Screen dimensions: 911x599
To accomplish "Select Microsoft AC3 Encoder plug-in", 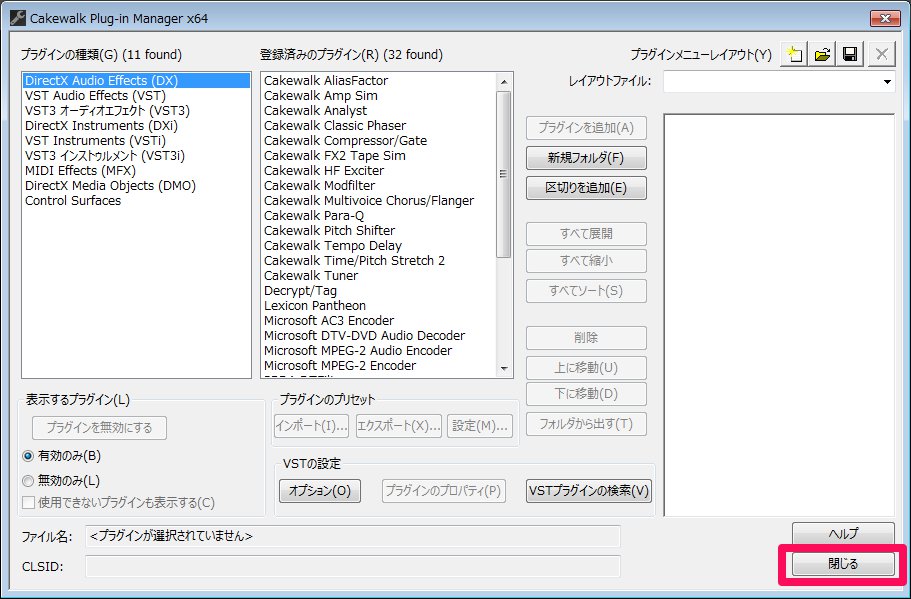I will tap(379, 321).
